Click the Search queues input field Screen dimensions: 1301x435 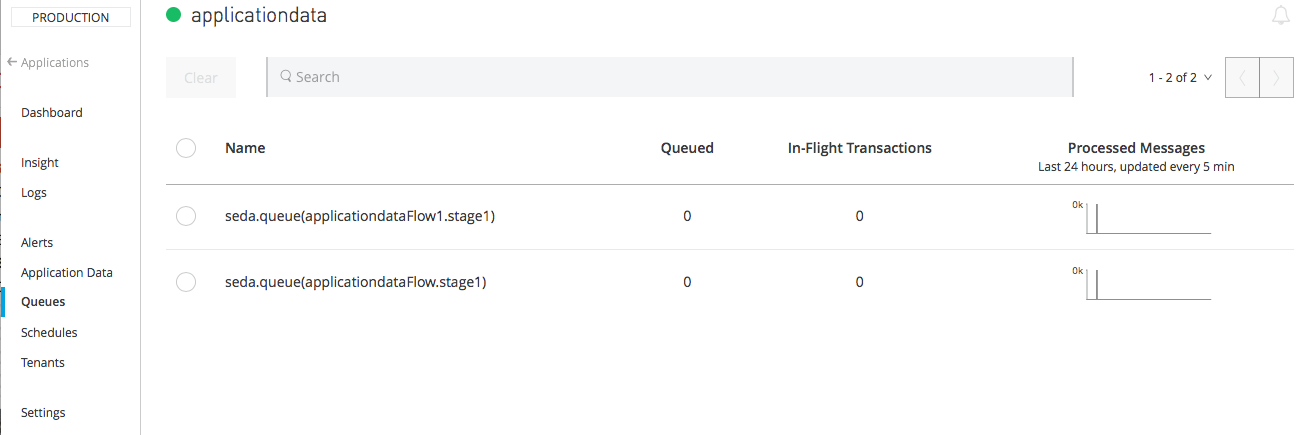tap(670, 77)
